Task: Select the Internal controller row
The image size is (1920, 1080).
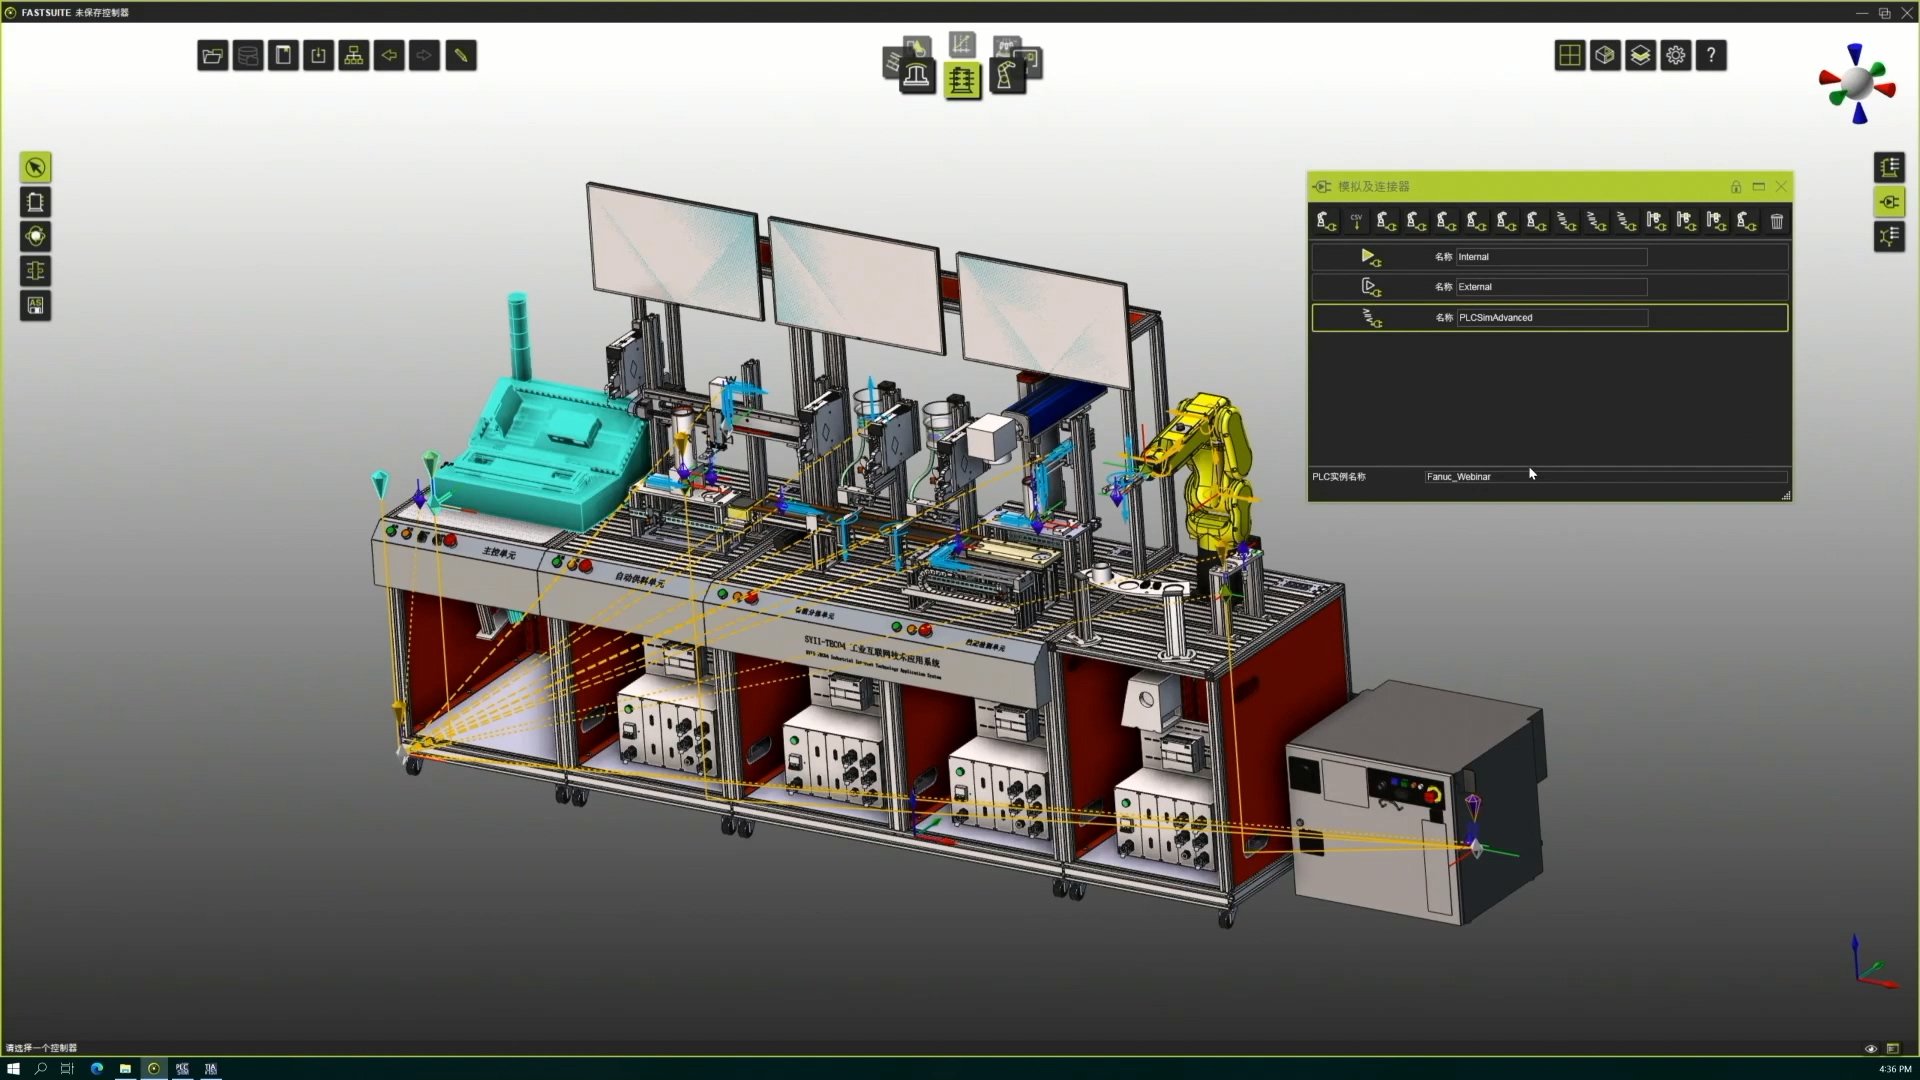Action: (x=1549, y=257)
